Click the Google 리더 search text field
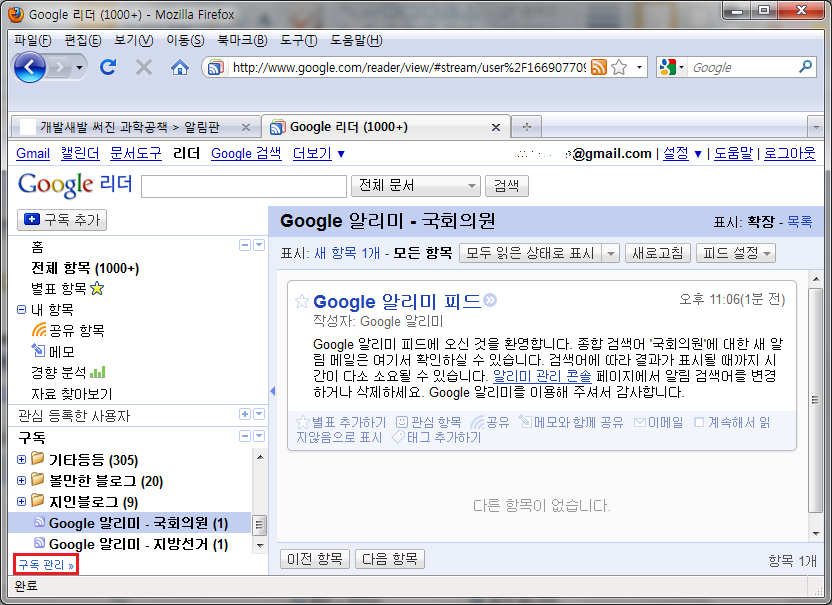 pyautogui.click(x=245, y=186)
